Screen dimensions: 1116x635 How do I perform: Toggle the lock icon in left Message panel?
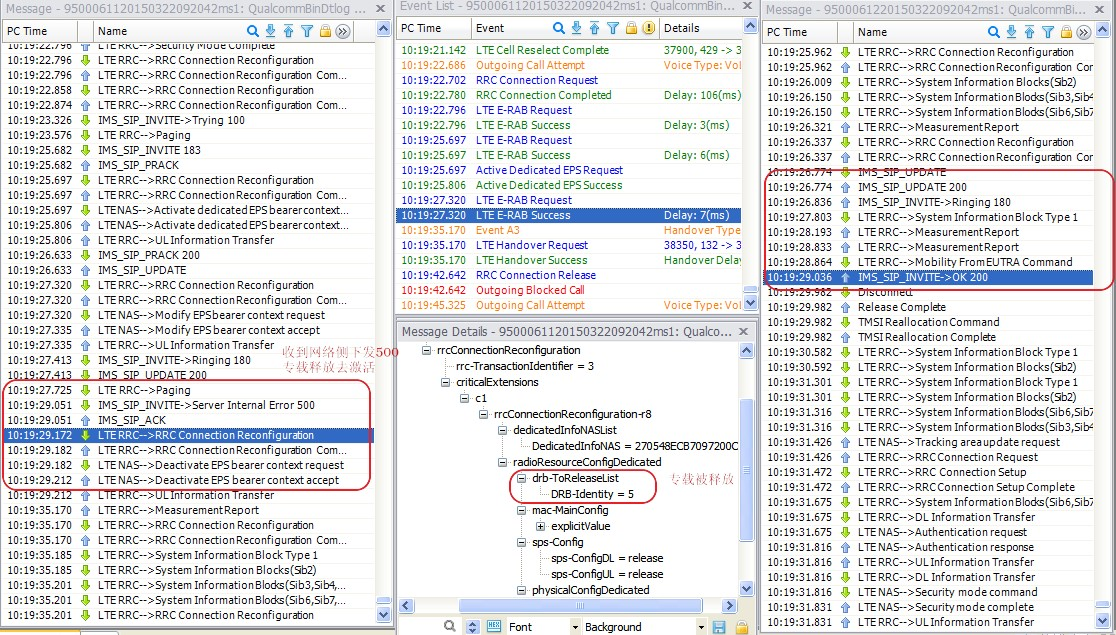click(325, 31)
